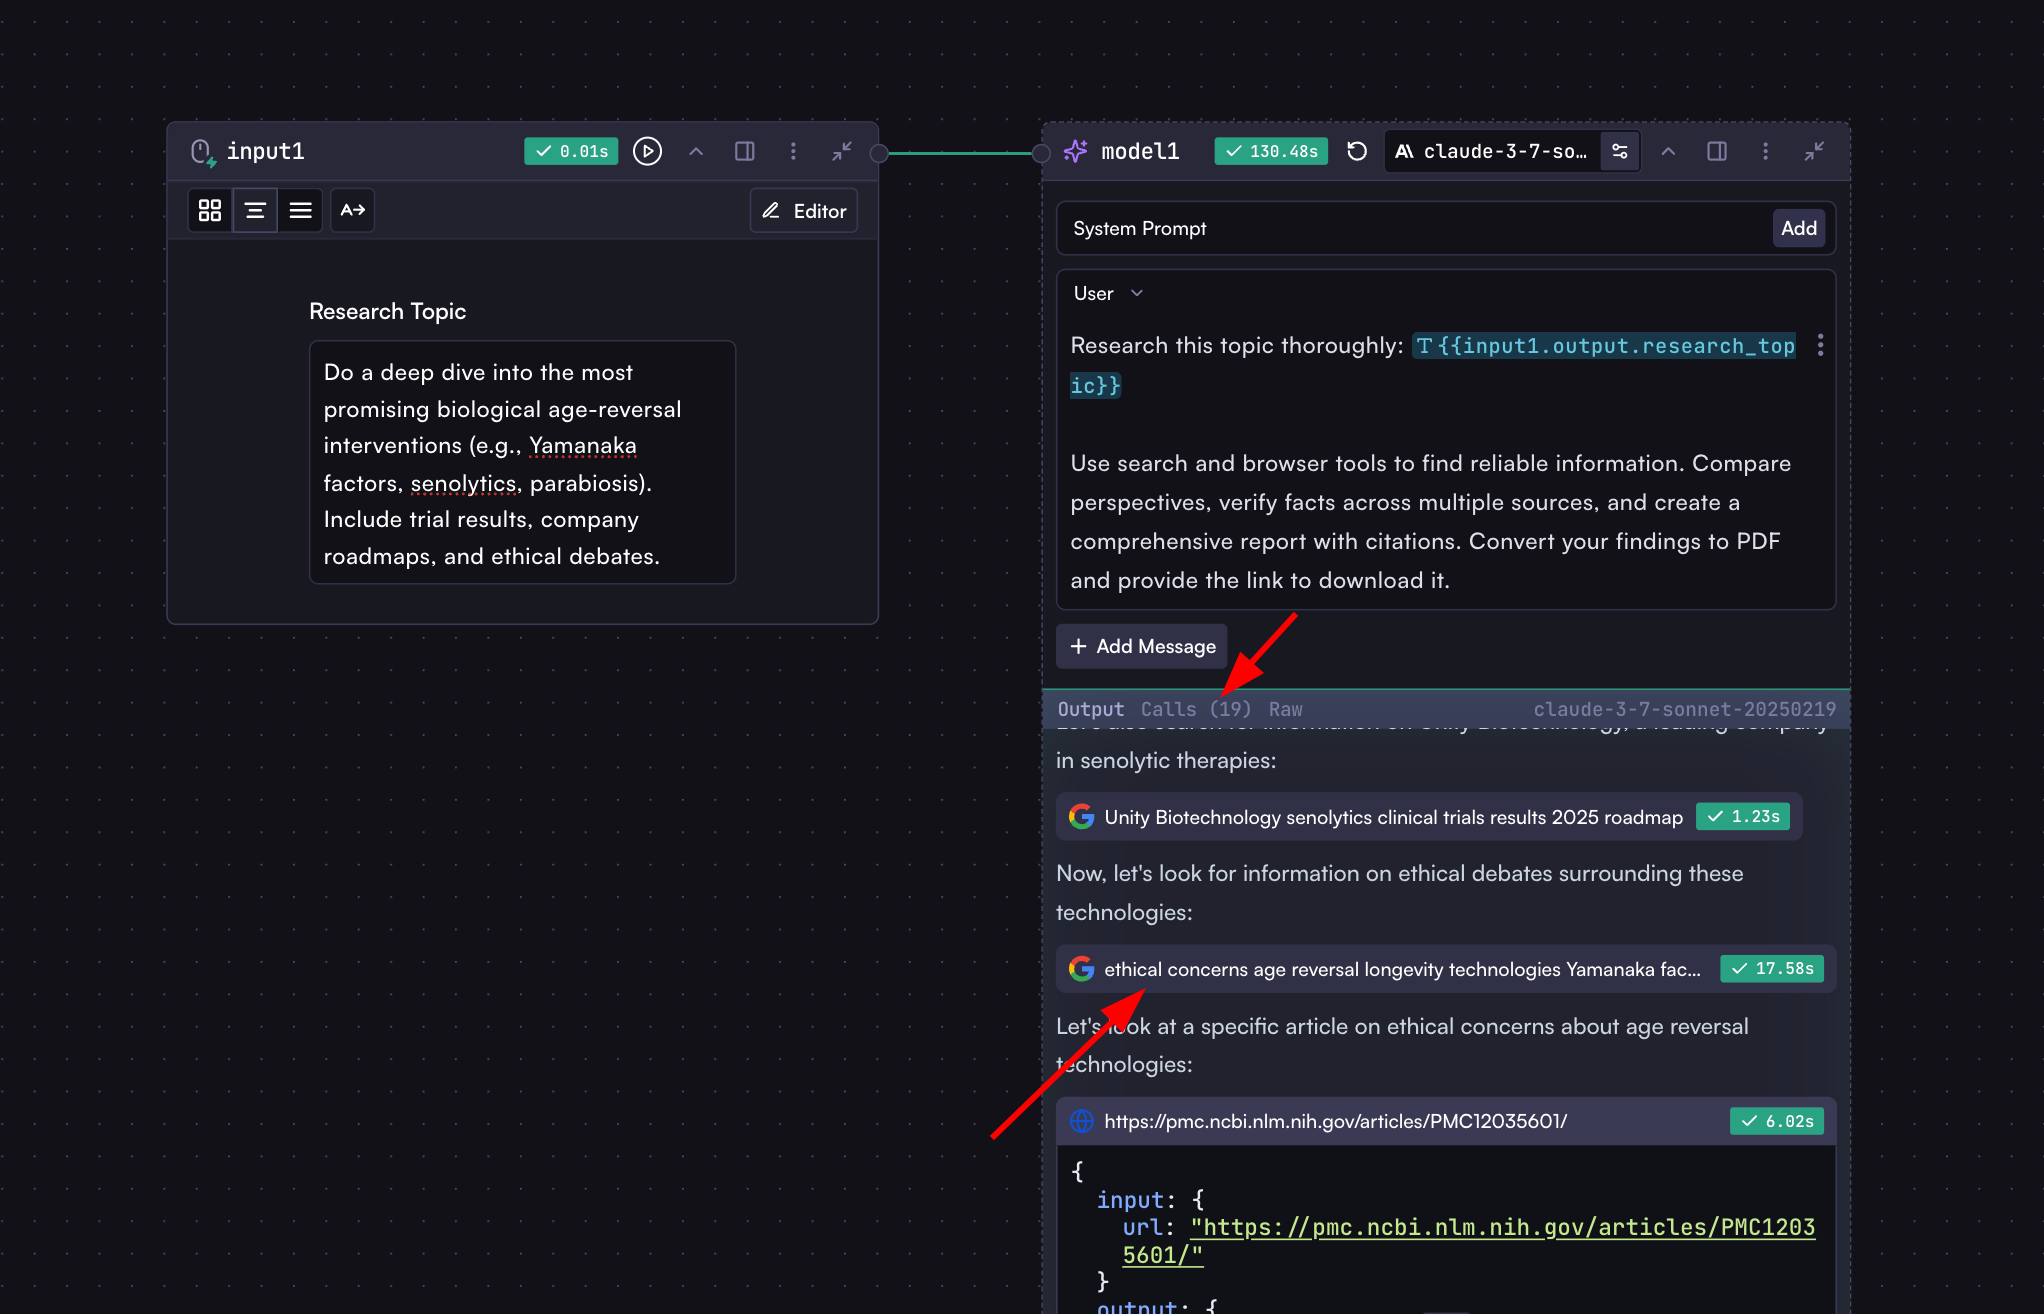Select centered alignment view in input1
This screenshot has height=1314, width=2044.
[255, 210]
